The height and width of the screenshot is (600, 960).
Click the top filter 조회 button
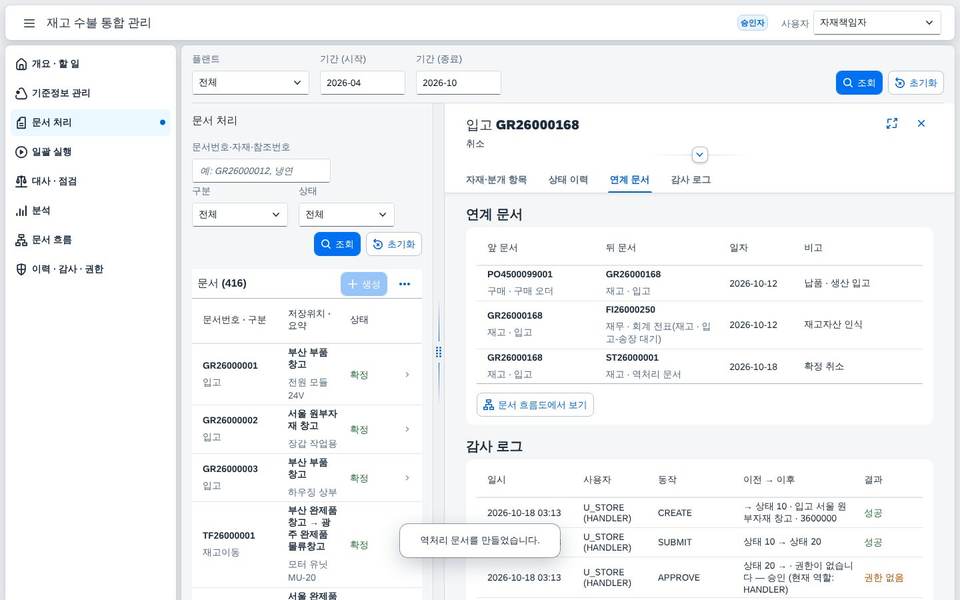859,83
